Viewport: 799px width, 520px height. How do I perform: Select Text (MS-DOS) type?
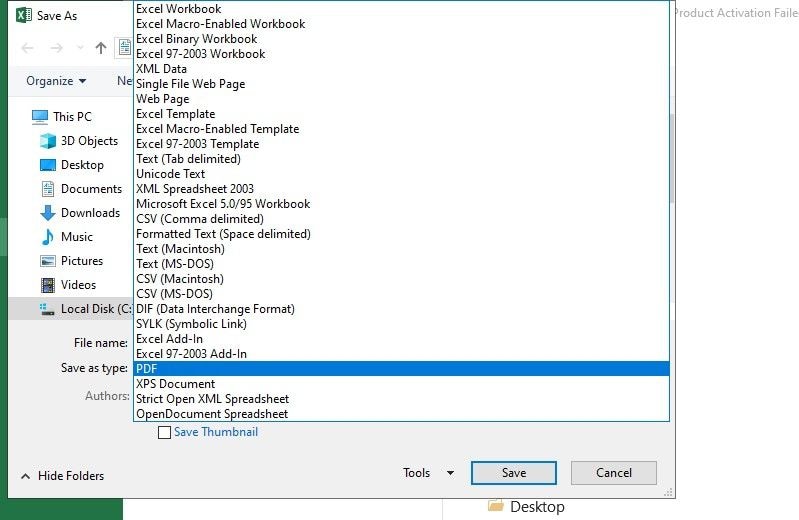[x=401, y=264]
